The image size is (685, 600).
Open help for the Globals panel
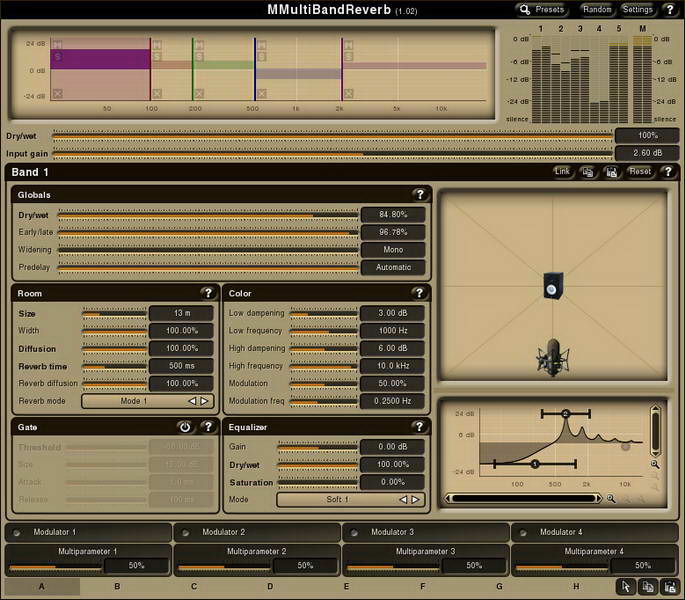coord(420,194)
